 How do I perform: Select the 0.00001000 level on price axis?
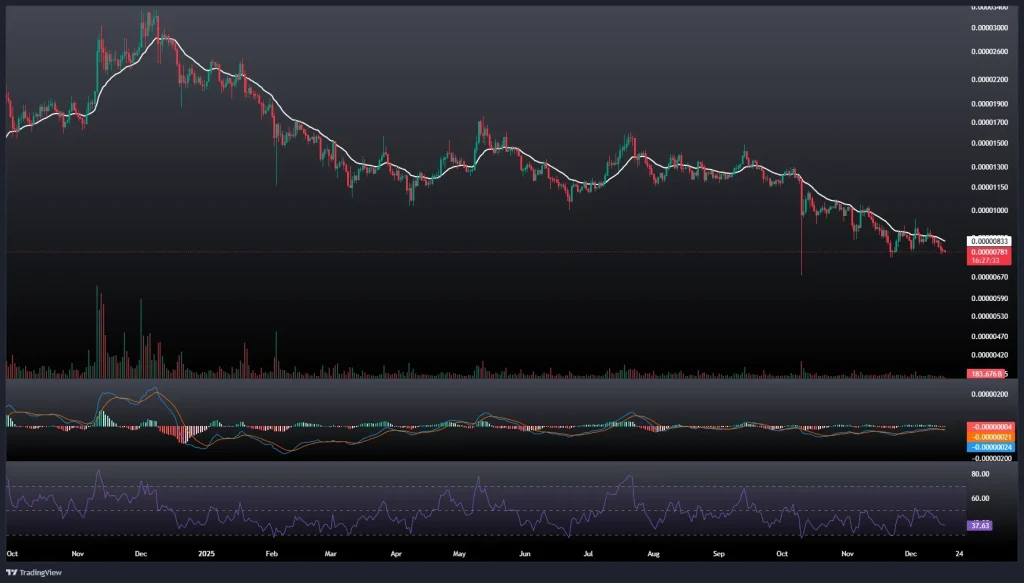988,211
